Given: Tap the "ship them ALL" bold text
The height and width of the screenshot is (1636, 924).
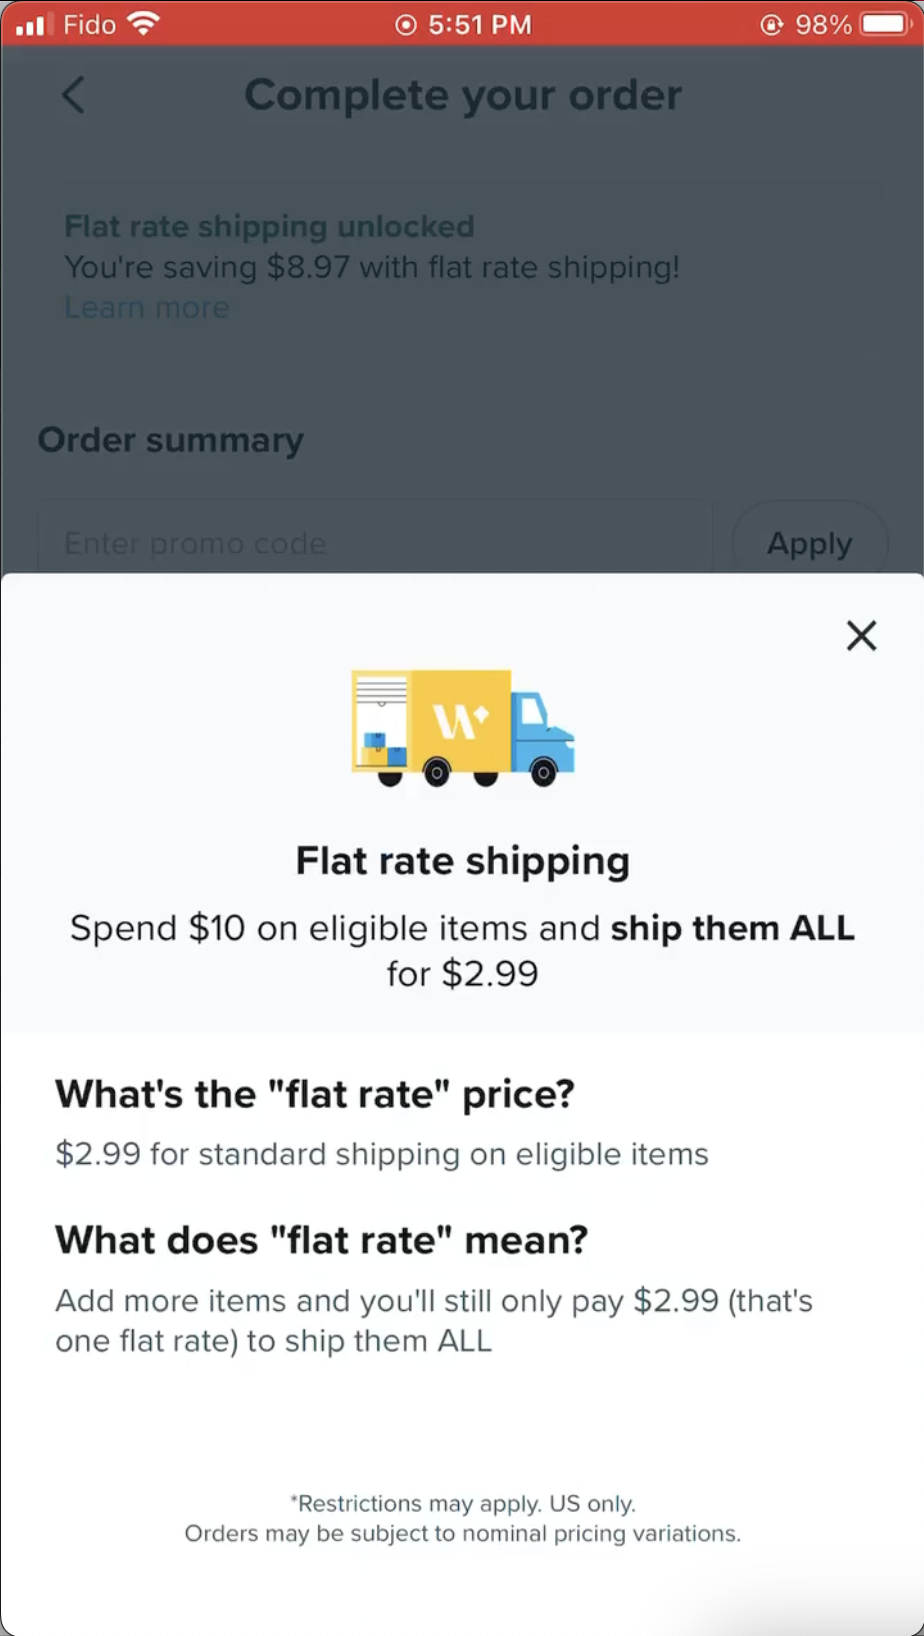Looking at the screenshot, I should coord(732,928).
